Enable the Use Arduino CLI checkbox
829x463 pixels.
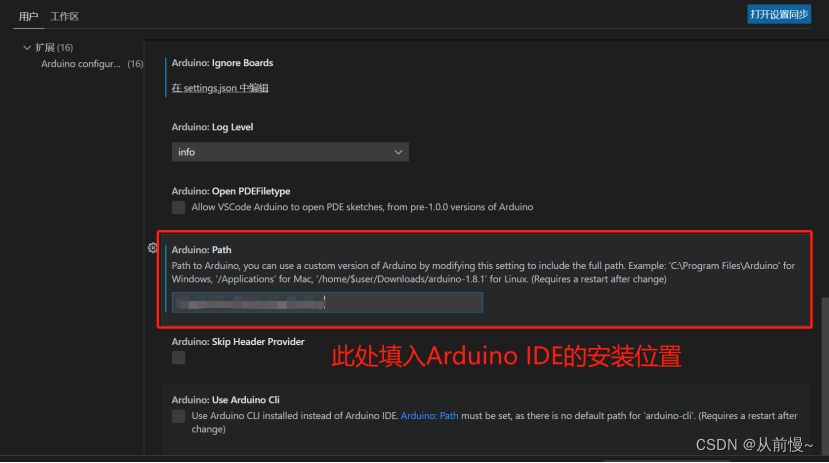coord(179,416)
